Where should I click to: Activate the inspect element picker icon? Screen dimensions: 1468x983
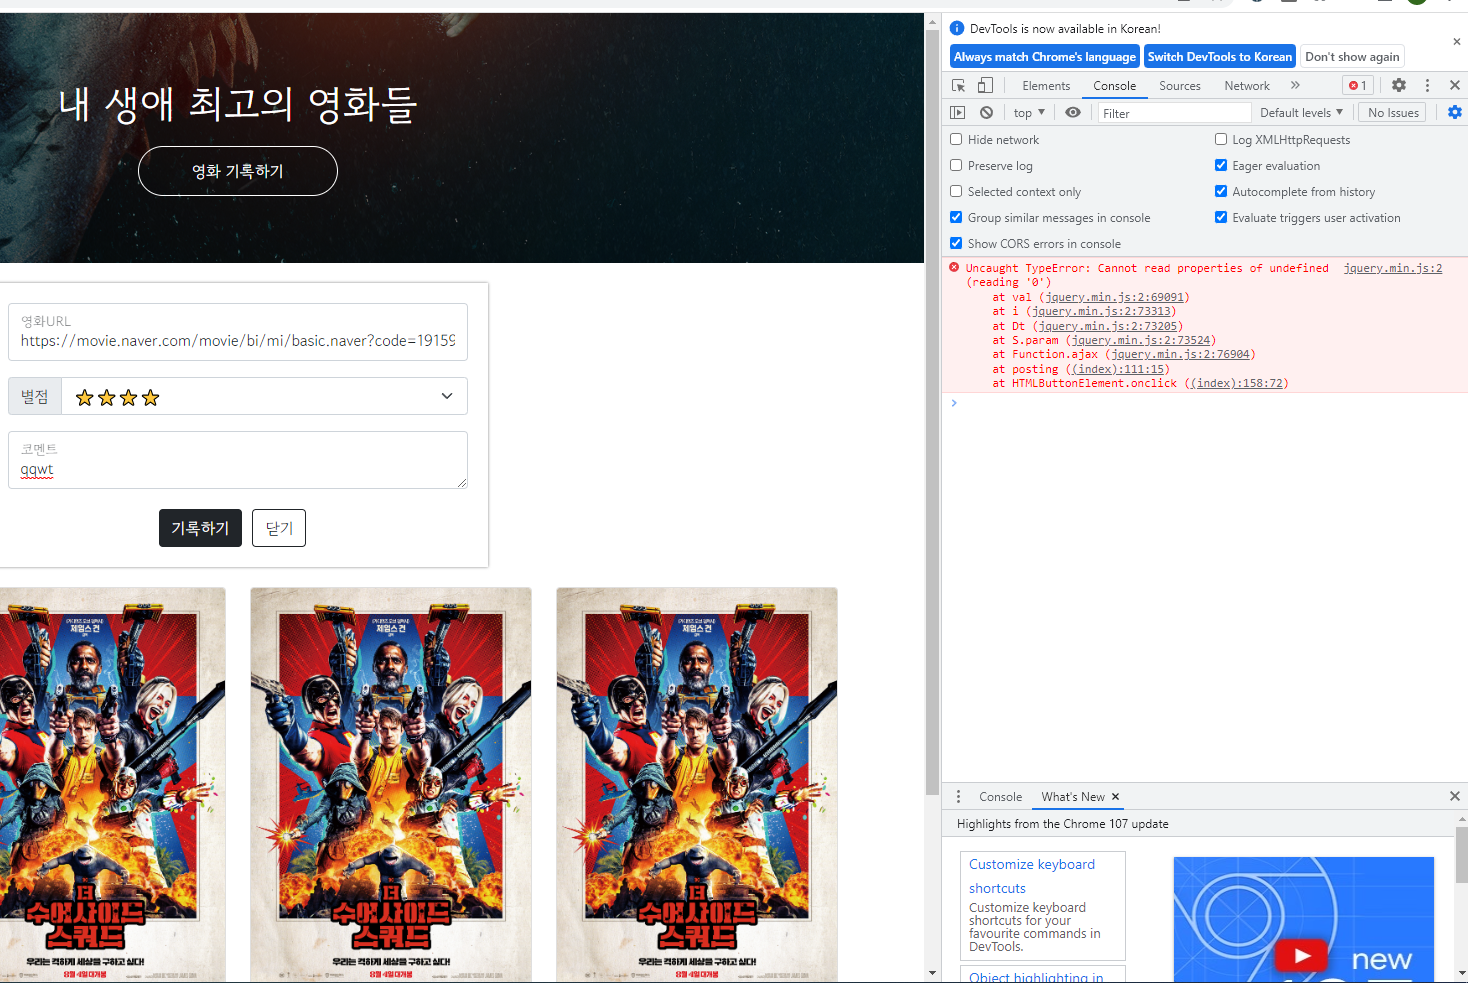(958, 86)
